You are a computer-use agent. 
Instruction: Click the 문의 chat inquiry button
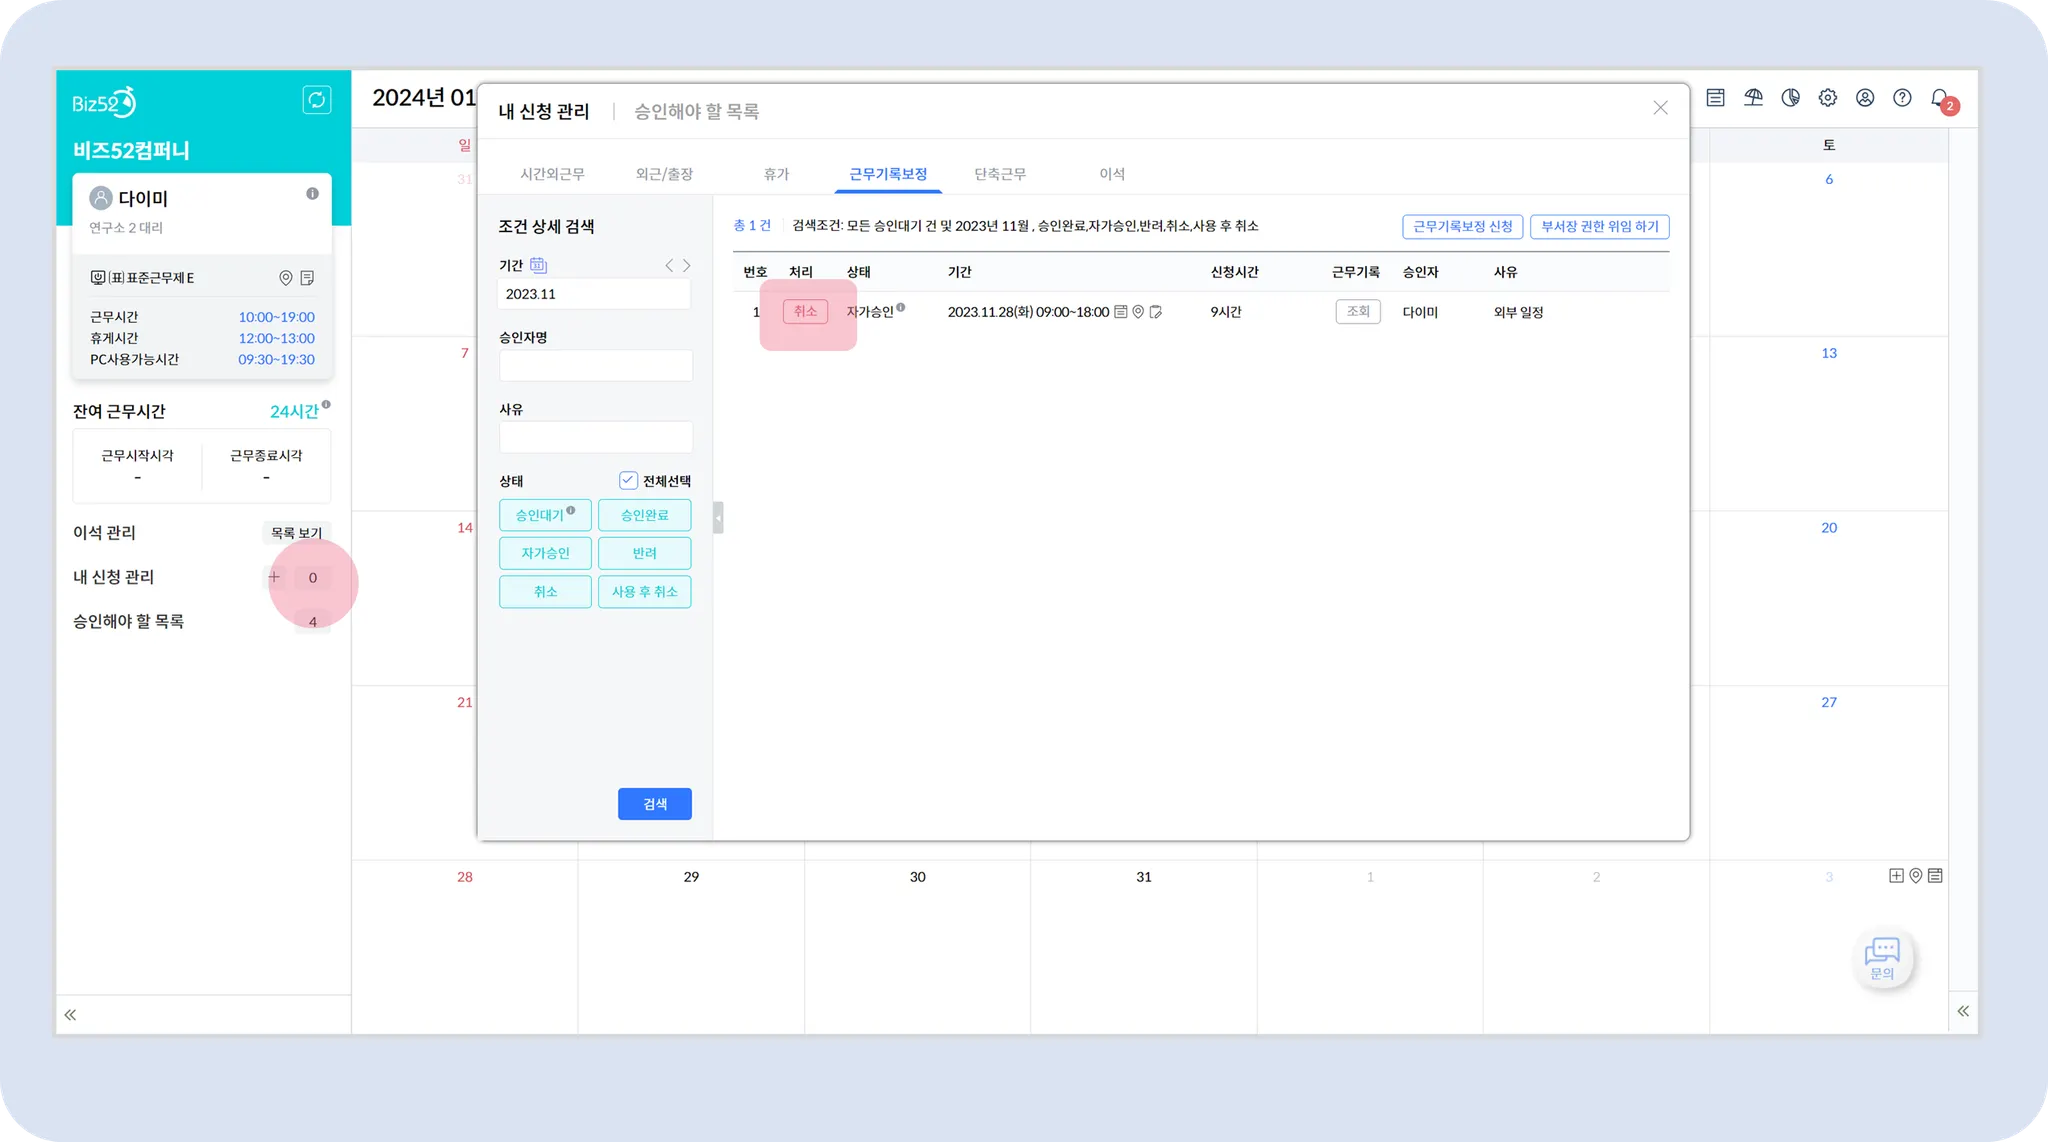tap(1882, 958)
